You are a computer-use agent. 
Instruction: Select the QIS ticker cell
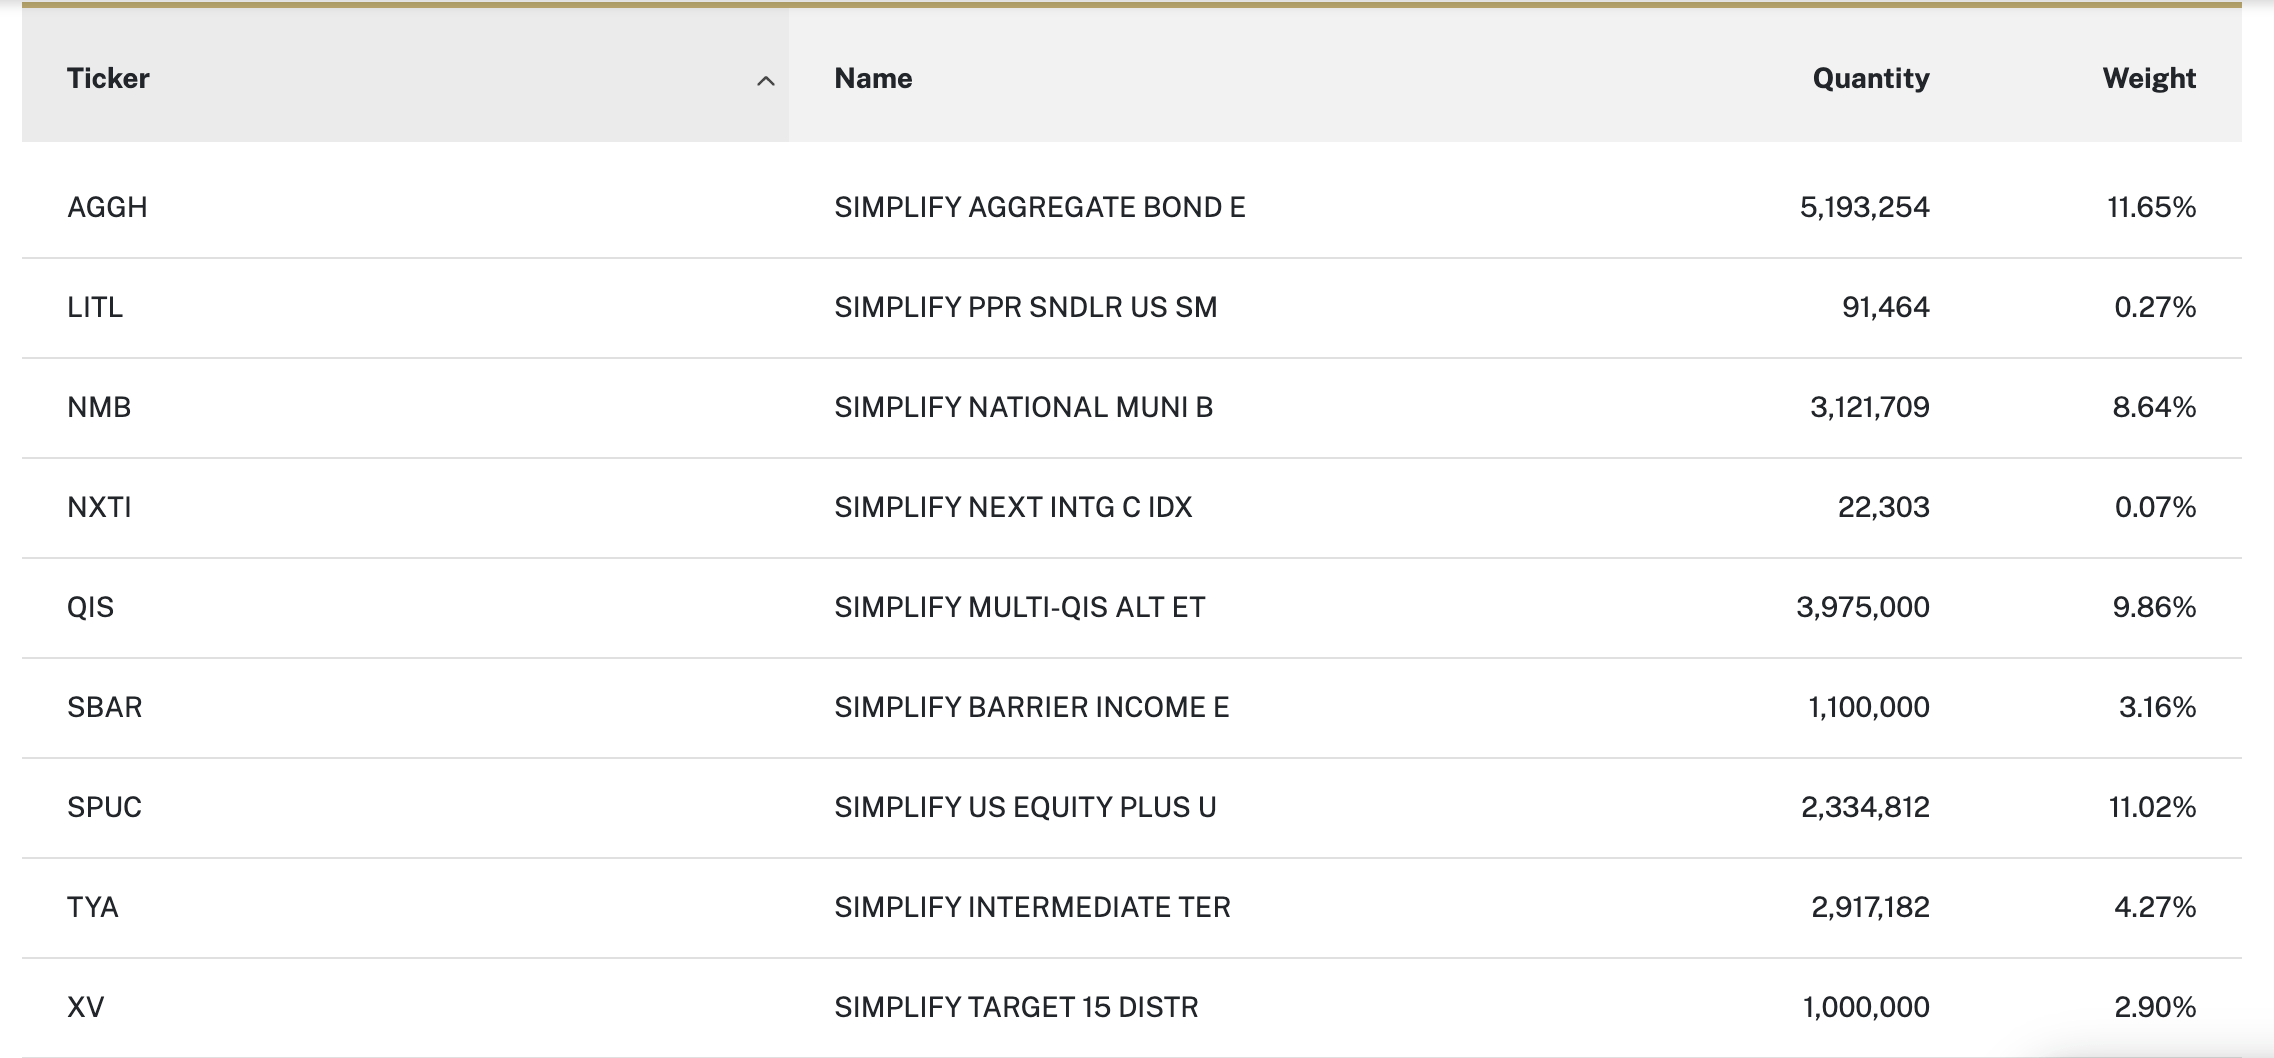point(90,607)
